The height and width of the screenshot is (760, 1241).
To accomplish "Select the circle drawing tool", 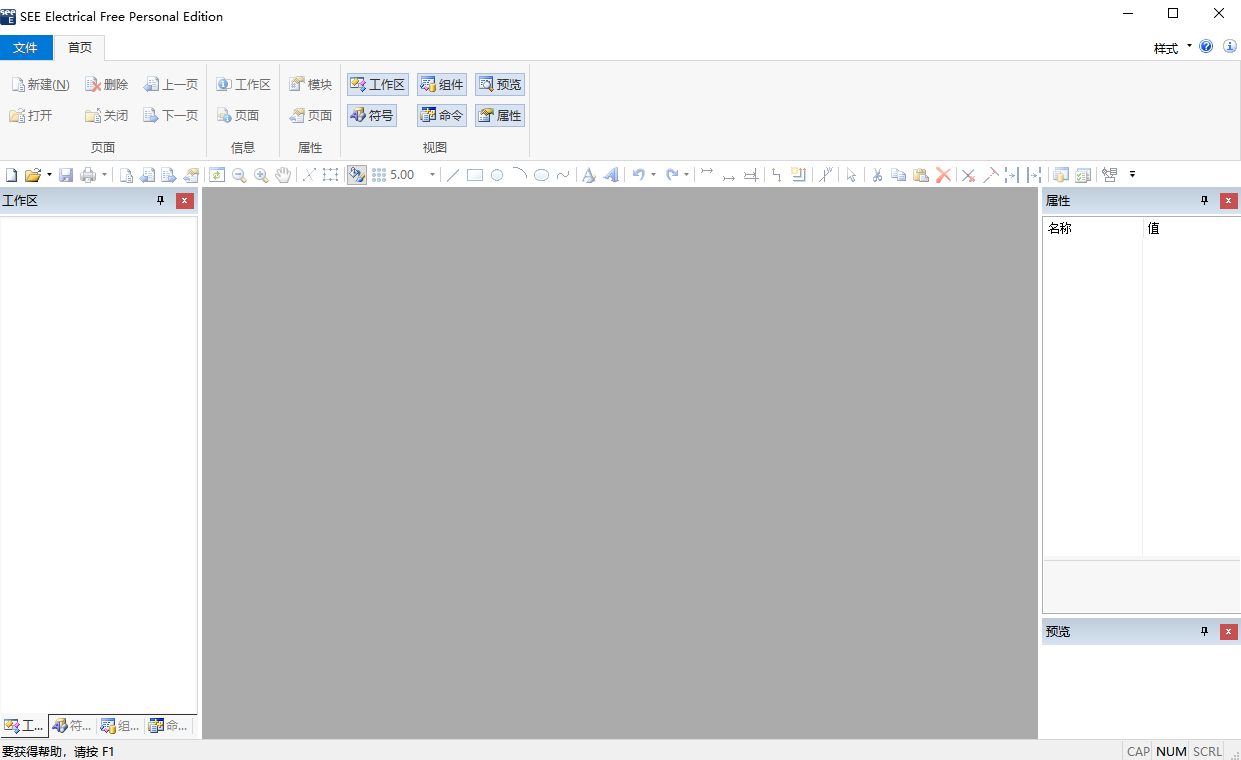I will (497, 175).
